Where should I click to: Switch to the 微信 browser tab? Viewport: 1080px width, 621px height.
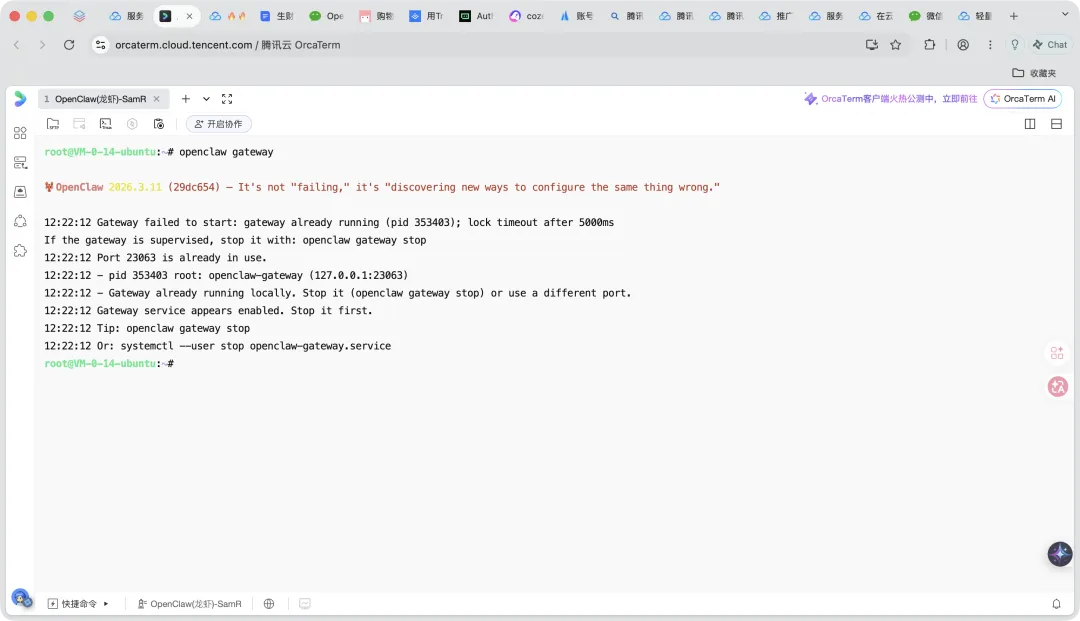click(926, 16)
